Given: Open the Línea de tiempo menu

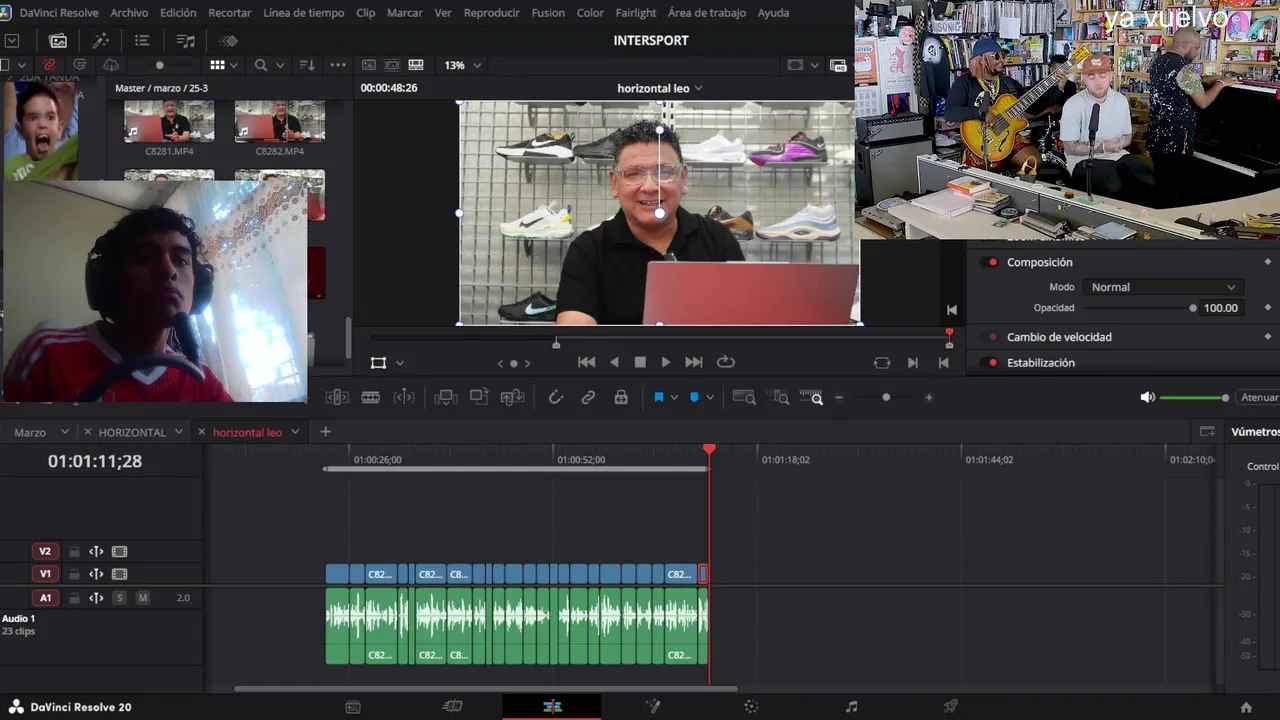Looking at the screenshot, I should pyautogui.click(x=304, y=13).
